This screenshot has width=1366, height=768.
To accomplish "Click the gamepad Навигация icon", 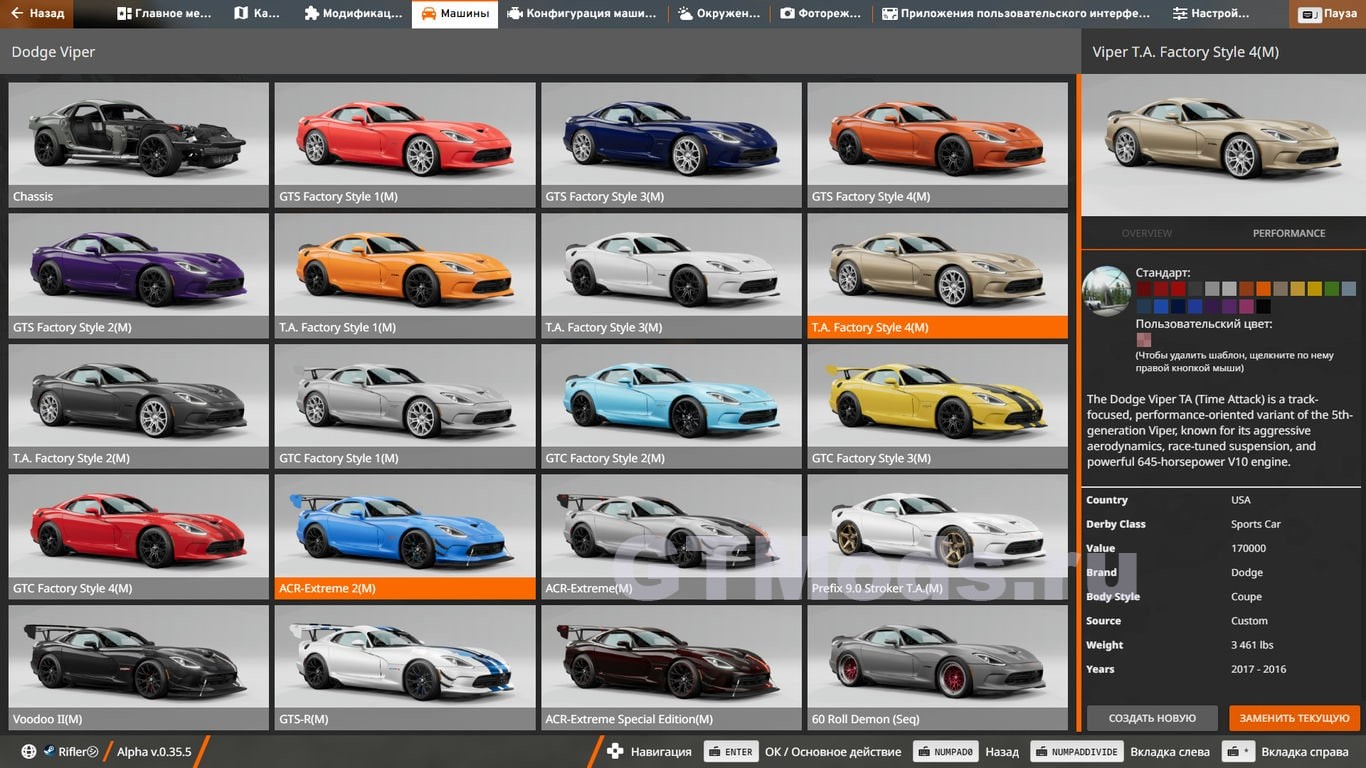I will [x=616, y=752].
